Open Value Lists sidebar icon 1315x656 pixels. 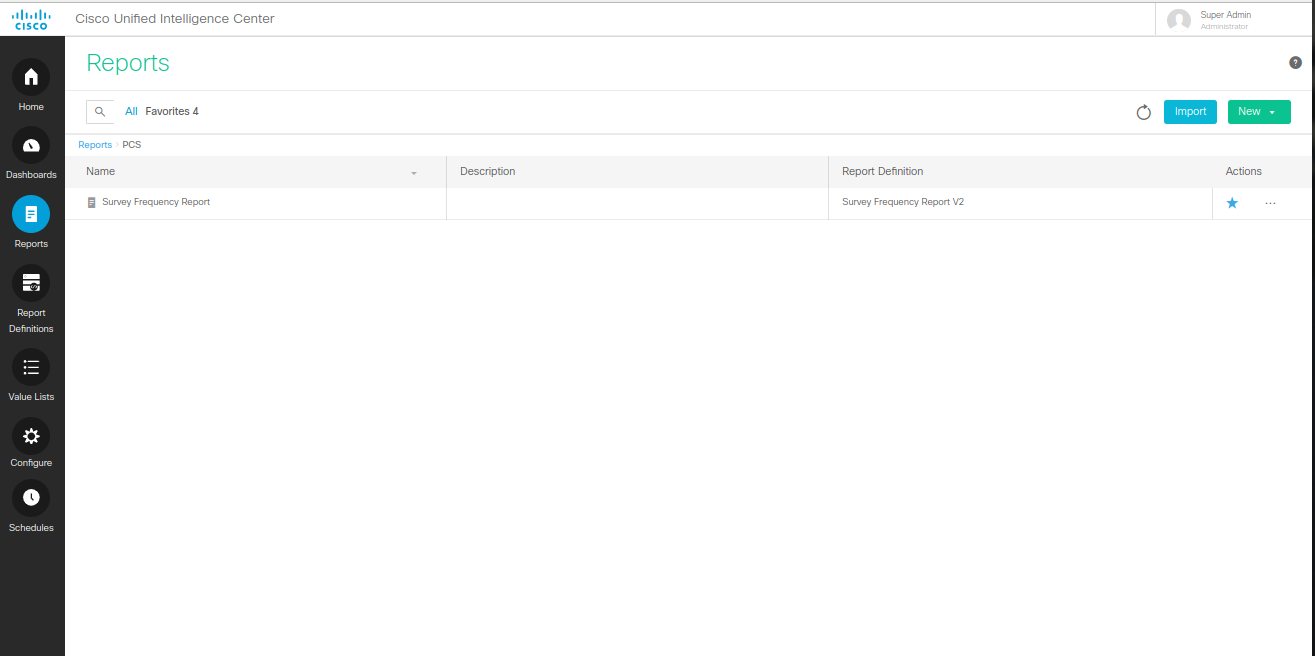(x=31, y=367)
